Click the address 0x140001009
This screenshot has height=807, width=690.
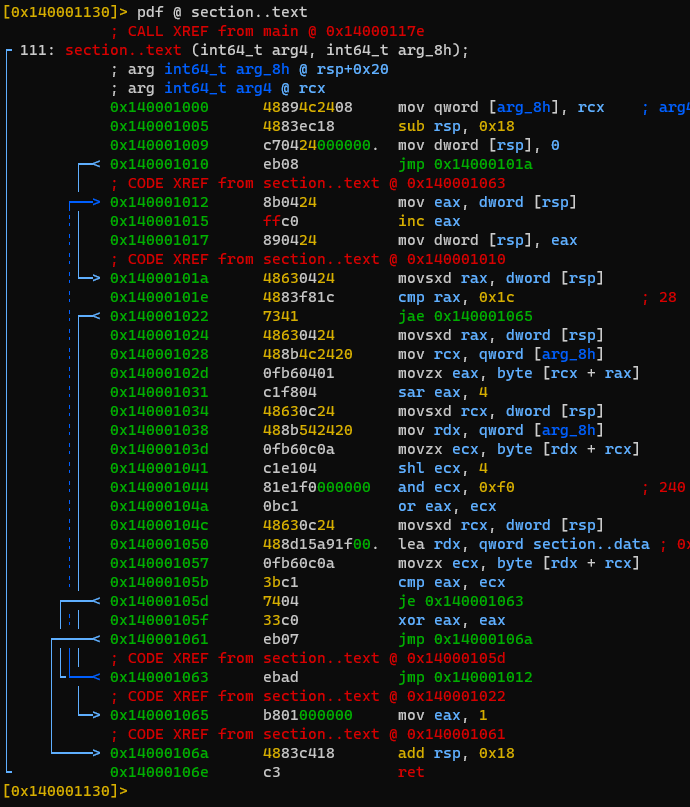click(x=160, y=145)
